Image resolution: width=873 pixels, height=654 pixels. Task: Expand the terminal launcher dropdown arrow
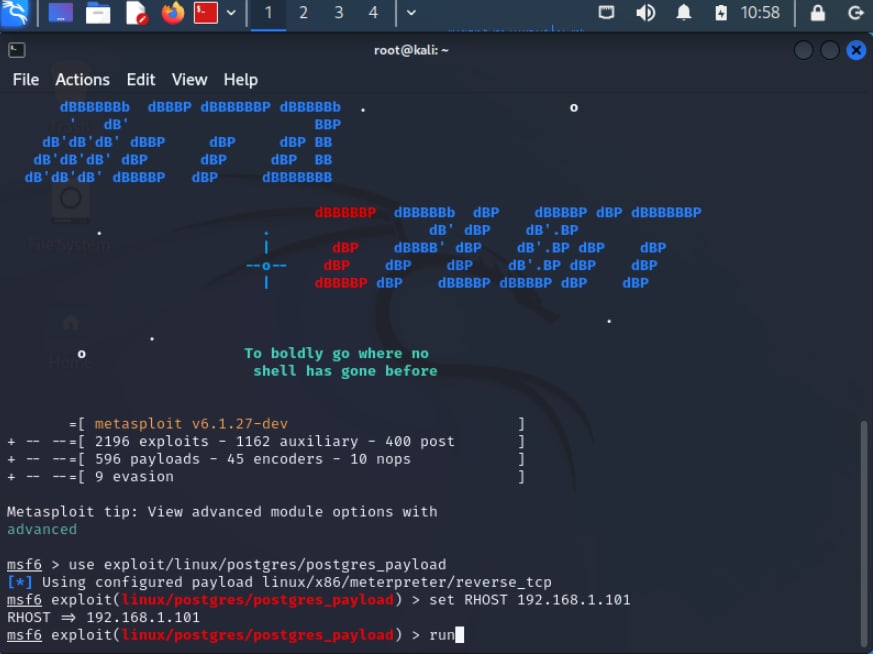[x=231, y=13]
